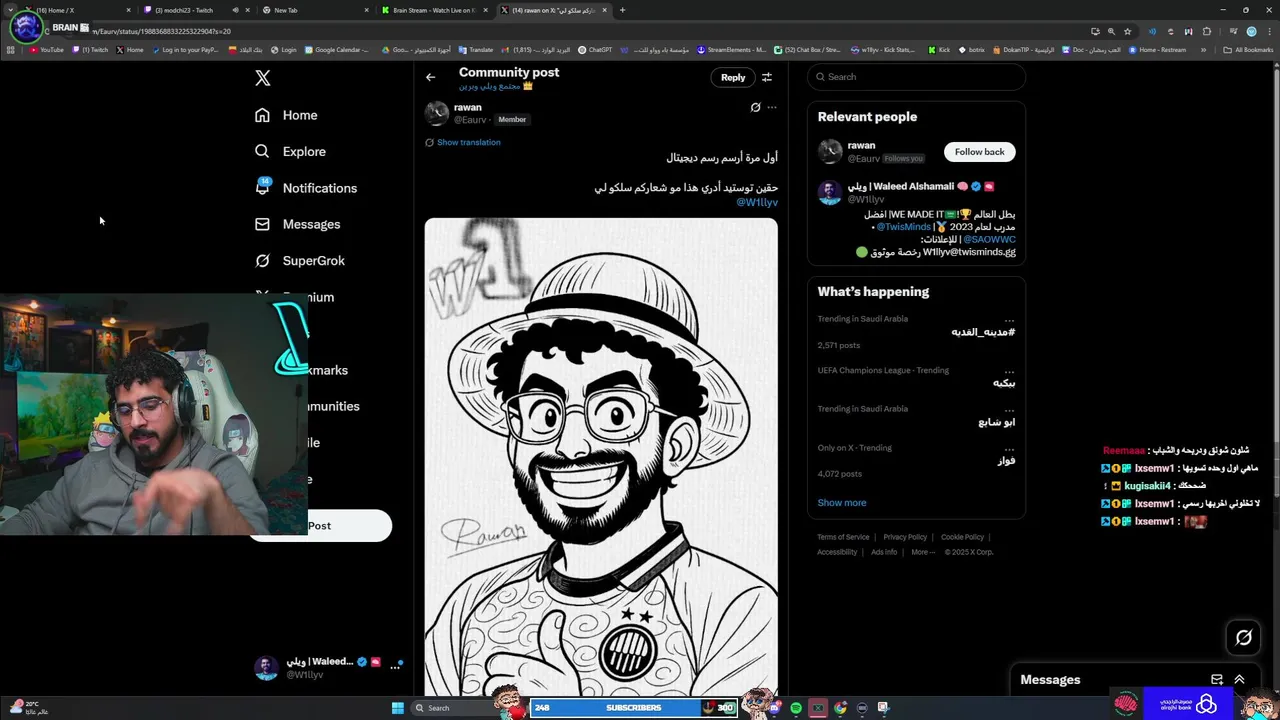Open more options for قوار trend
The height and width of the screenshot is (720, 1280).
(1009, 448)
